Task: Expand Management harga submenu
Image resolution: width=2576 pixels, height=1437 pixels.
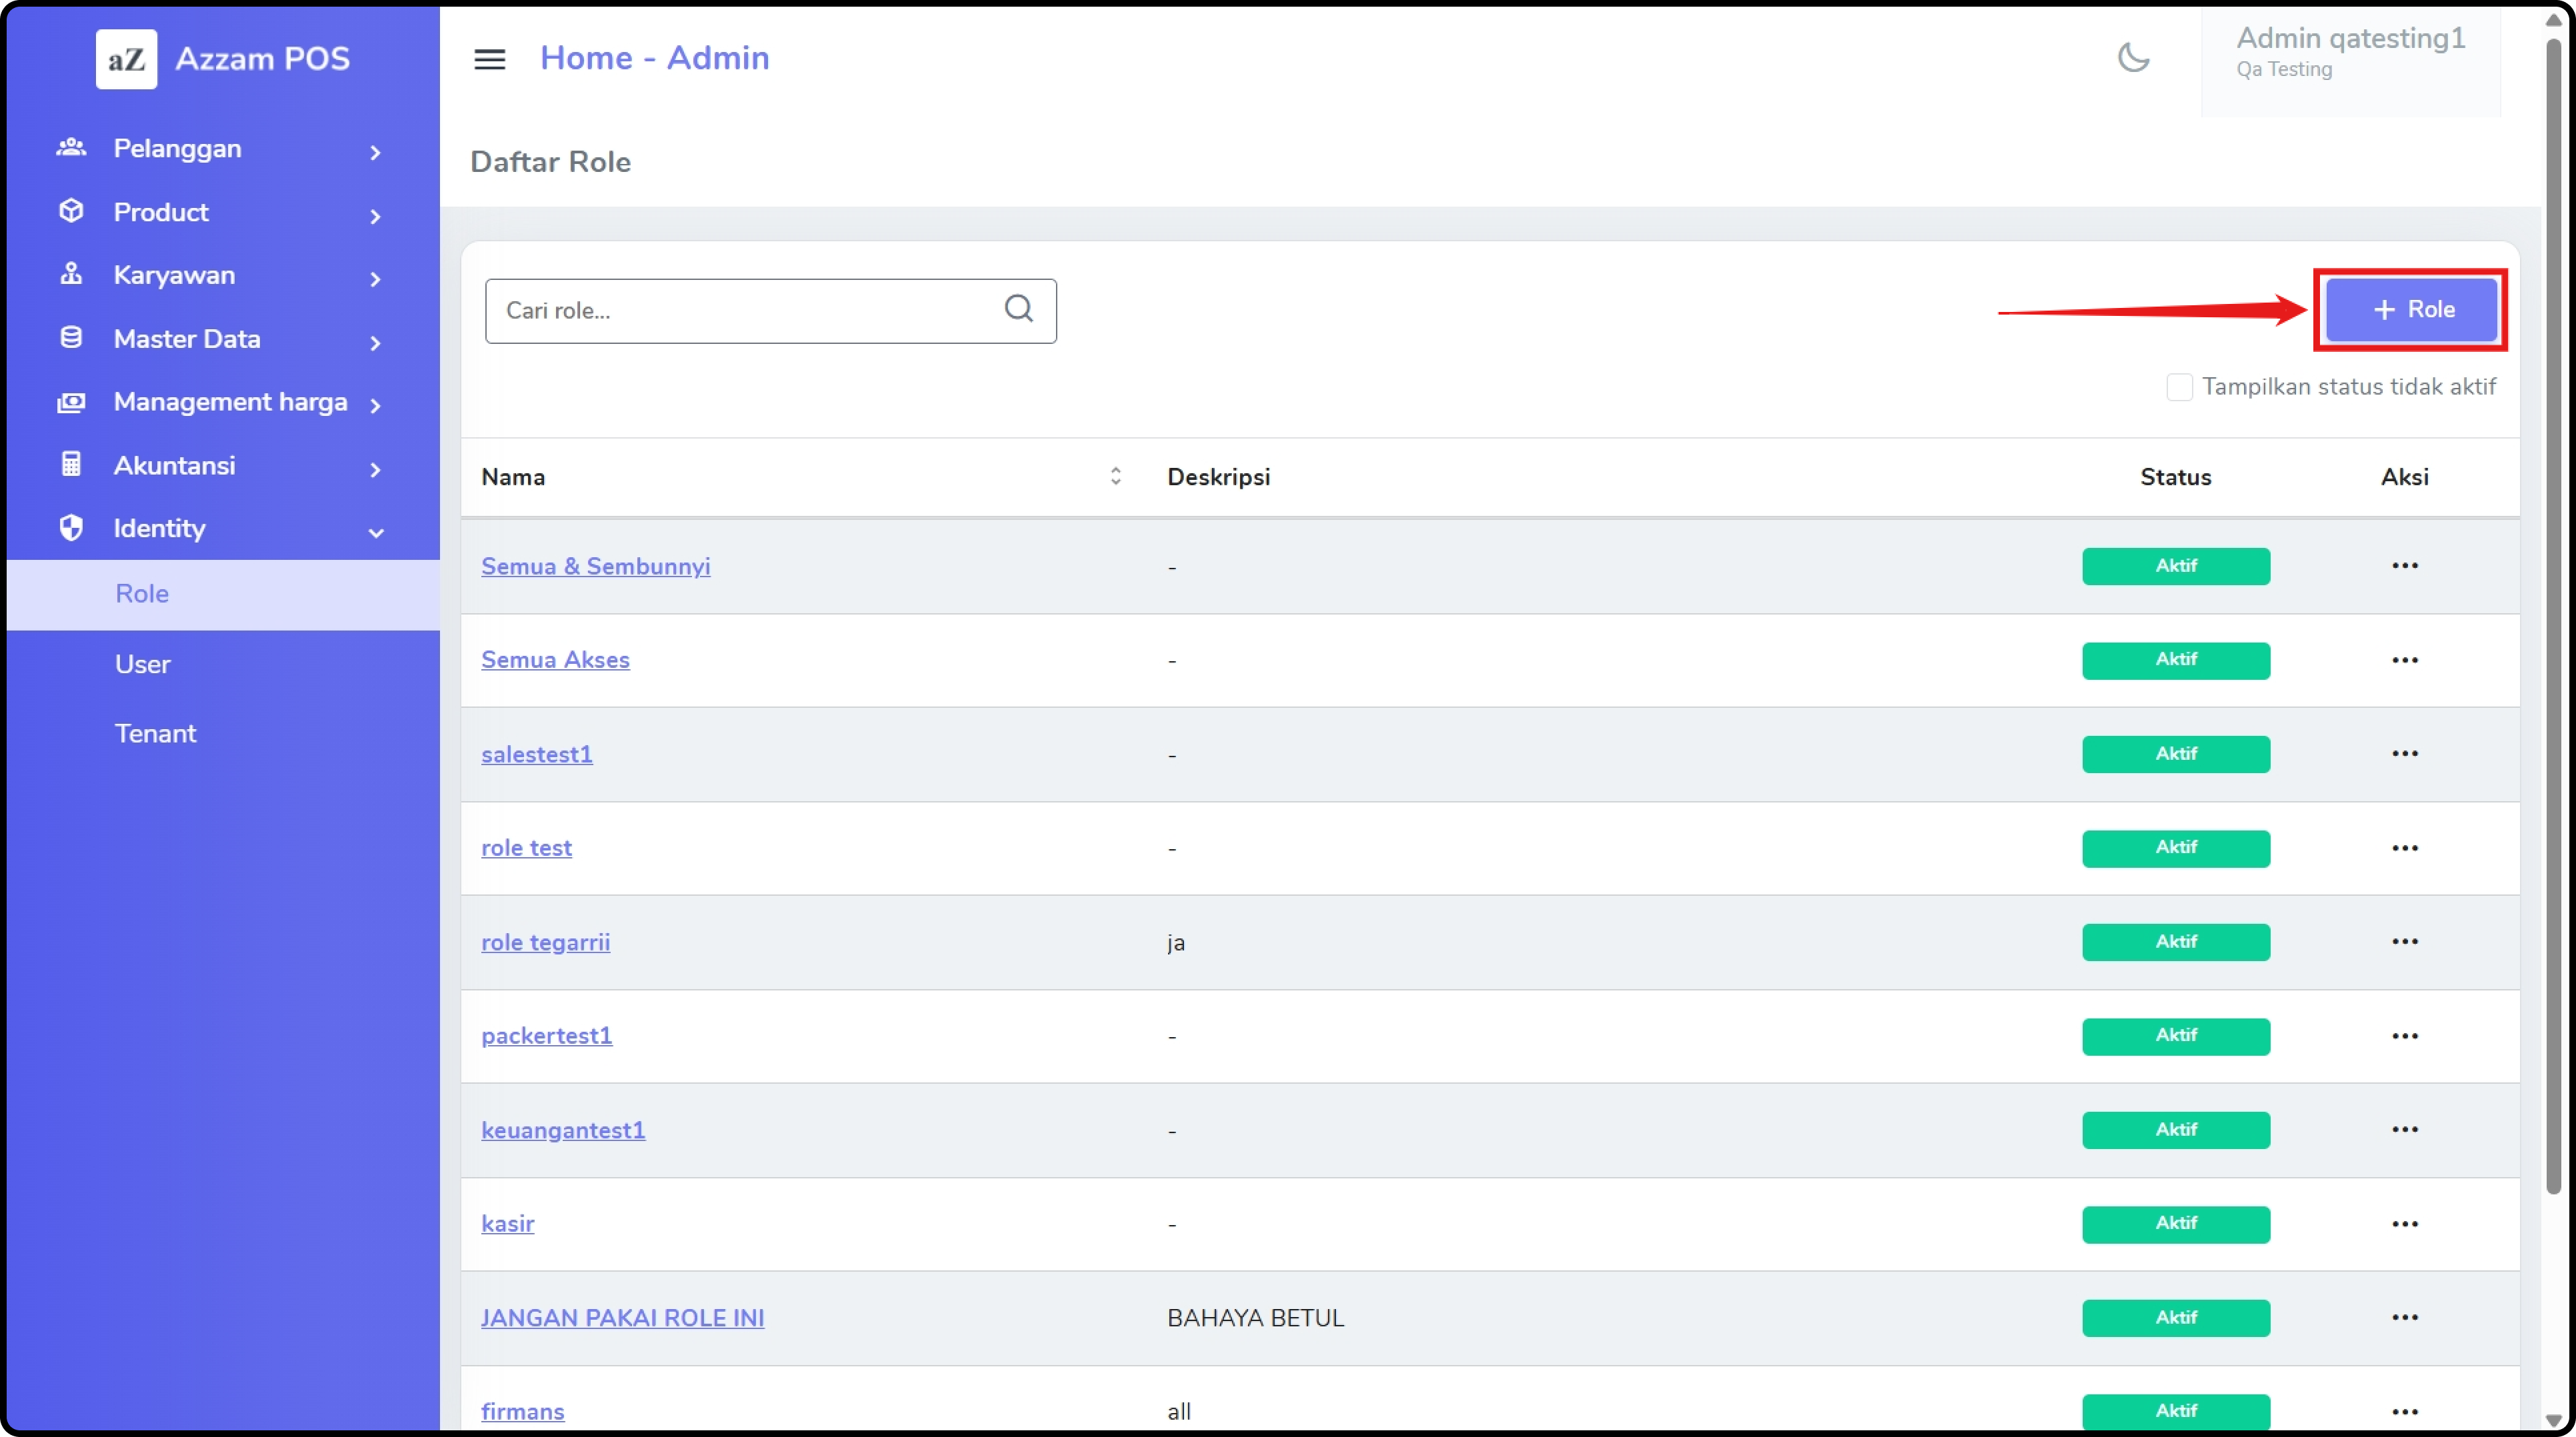Action: (376, 405)
